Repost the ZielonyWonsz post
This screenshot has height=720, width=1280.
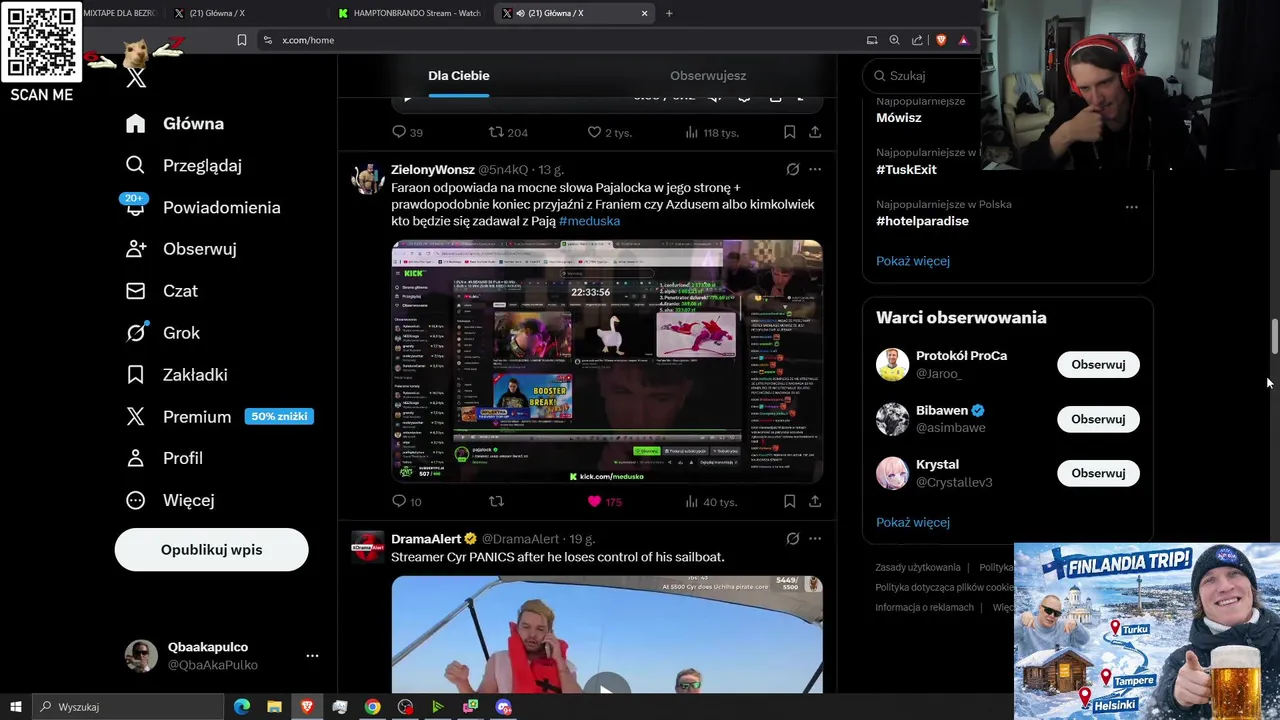tap(496, 501)
